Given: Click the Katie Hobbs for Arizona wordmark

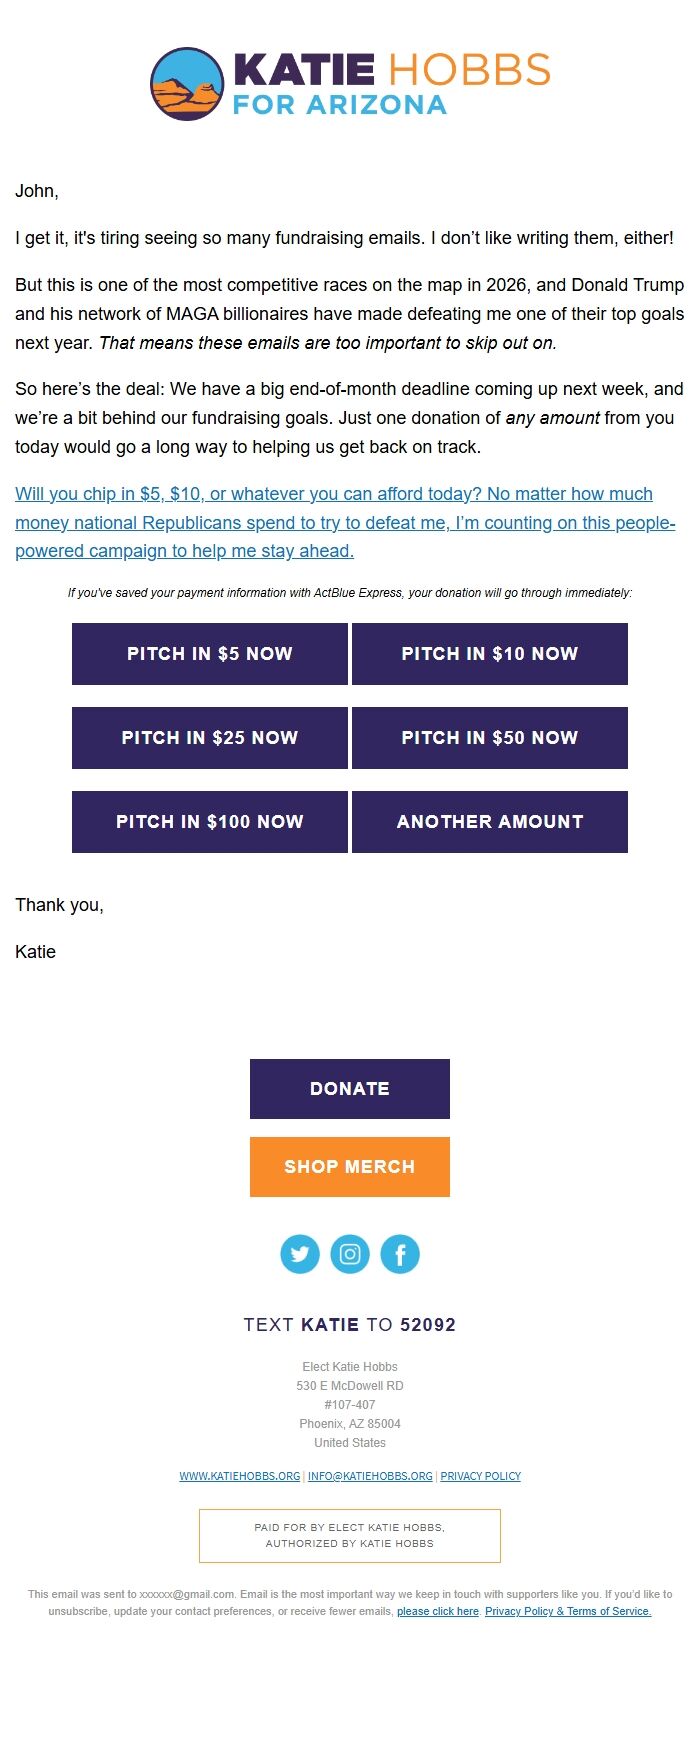Looking at the screenshot, I should point(390,84).
